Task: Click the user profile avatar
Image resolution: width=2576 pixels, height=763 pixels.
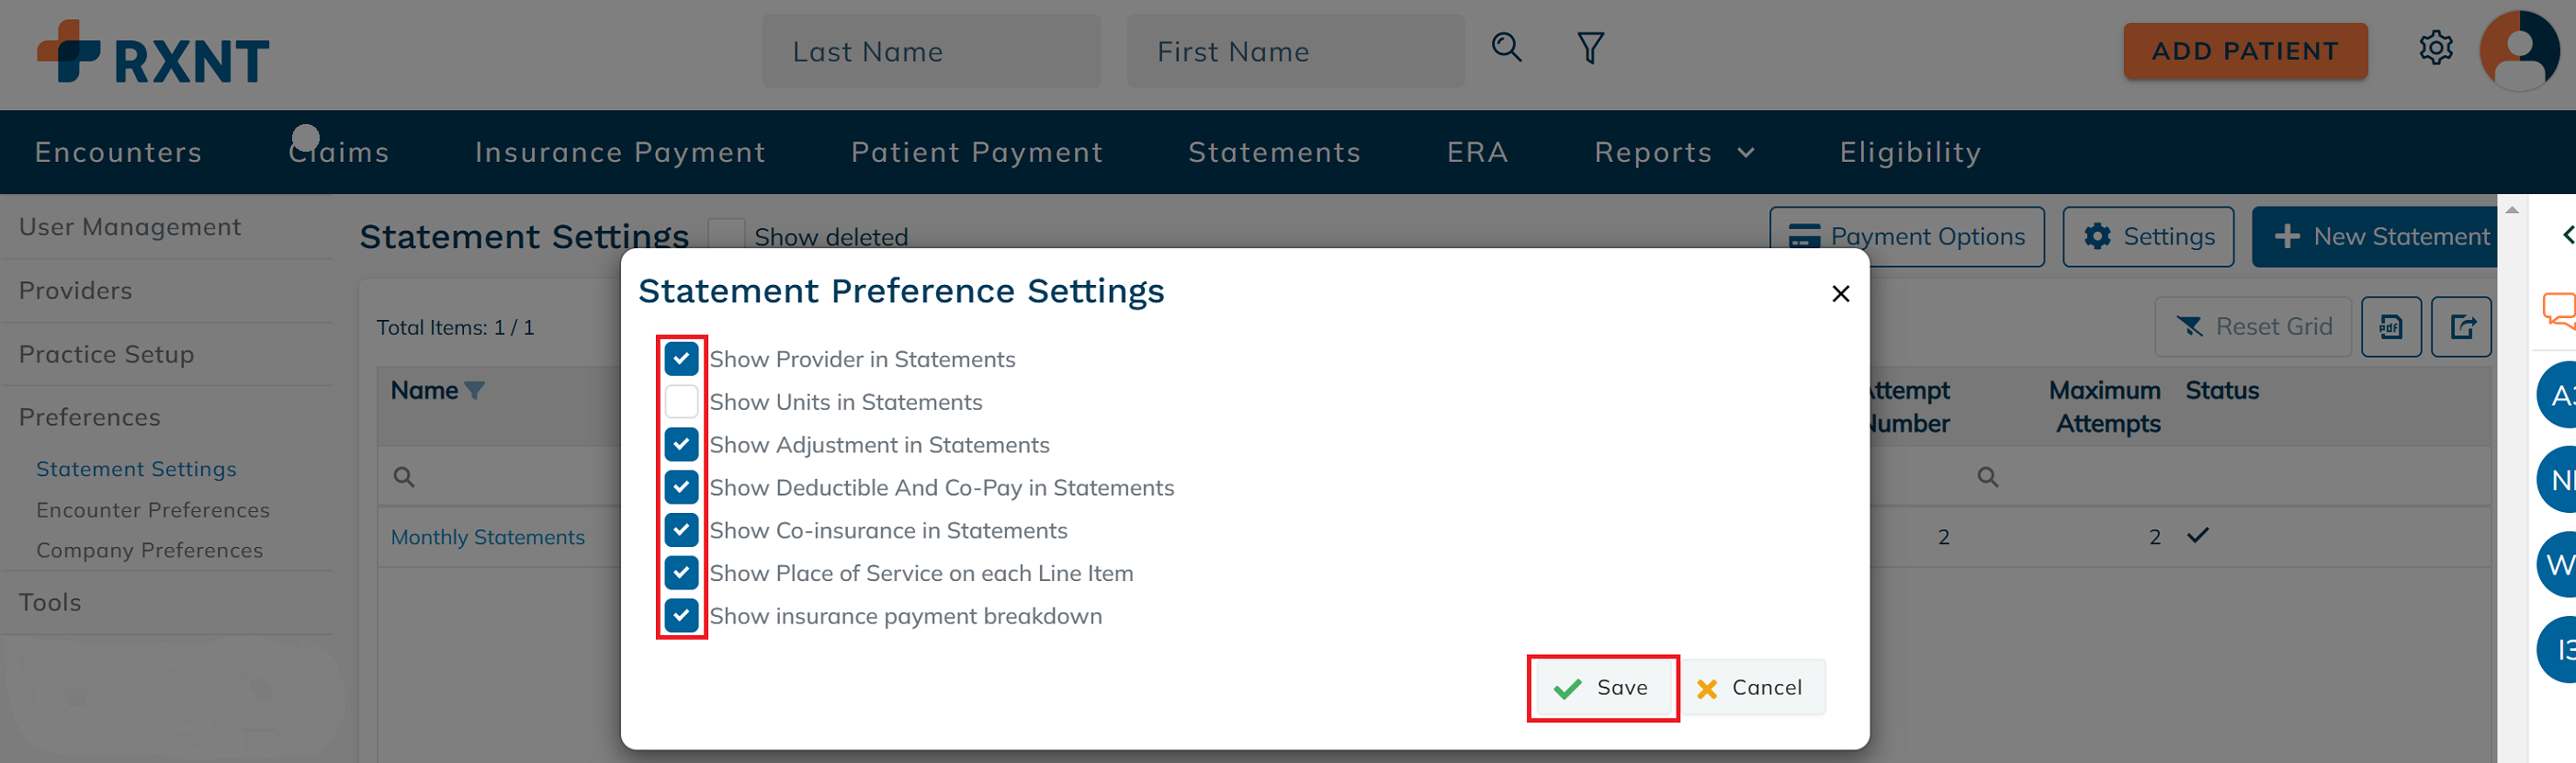Action: pyautogui.click(x=2519, y=50)
